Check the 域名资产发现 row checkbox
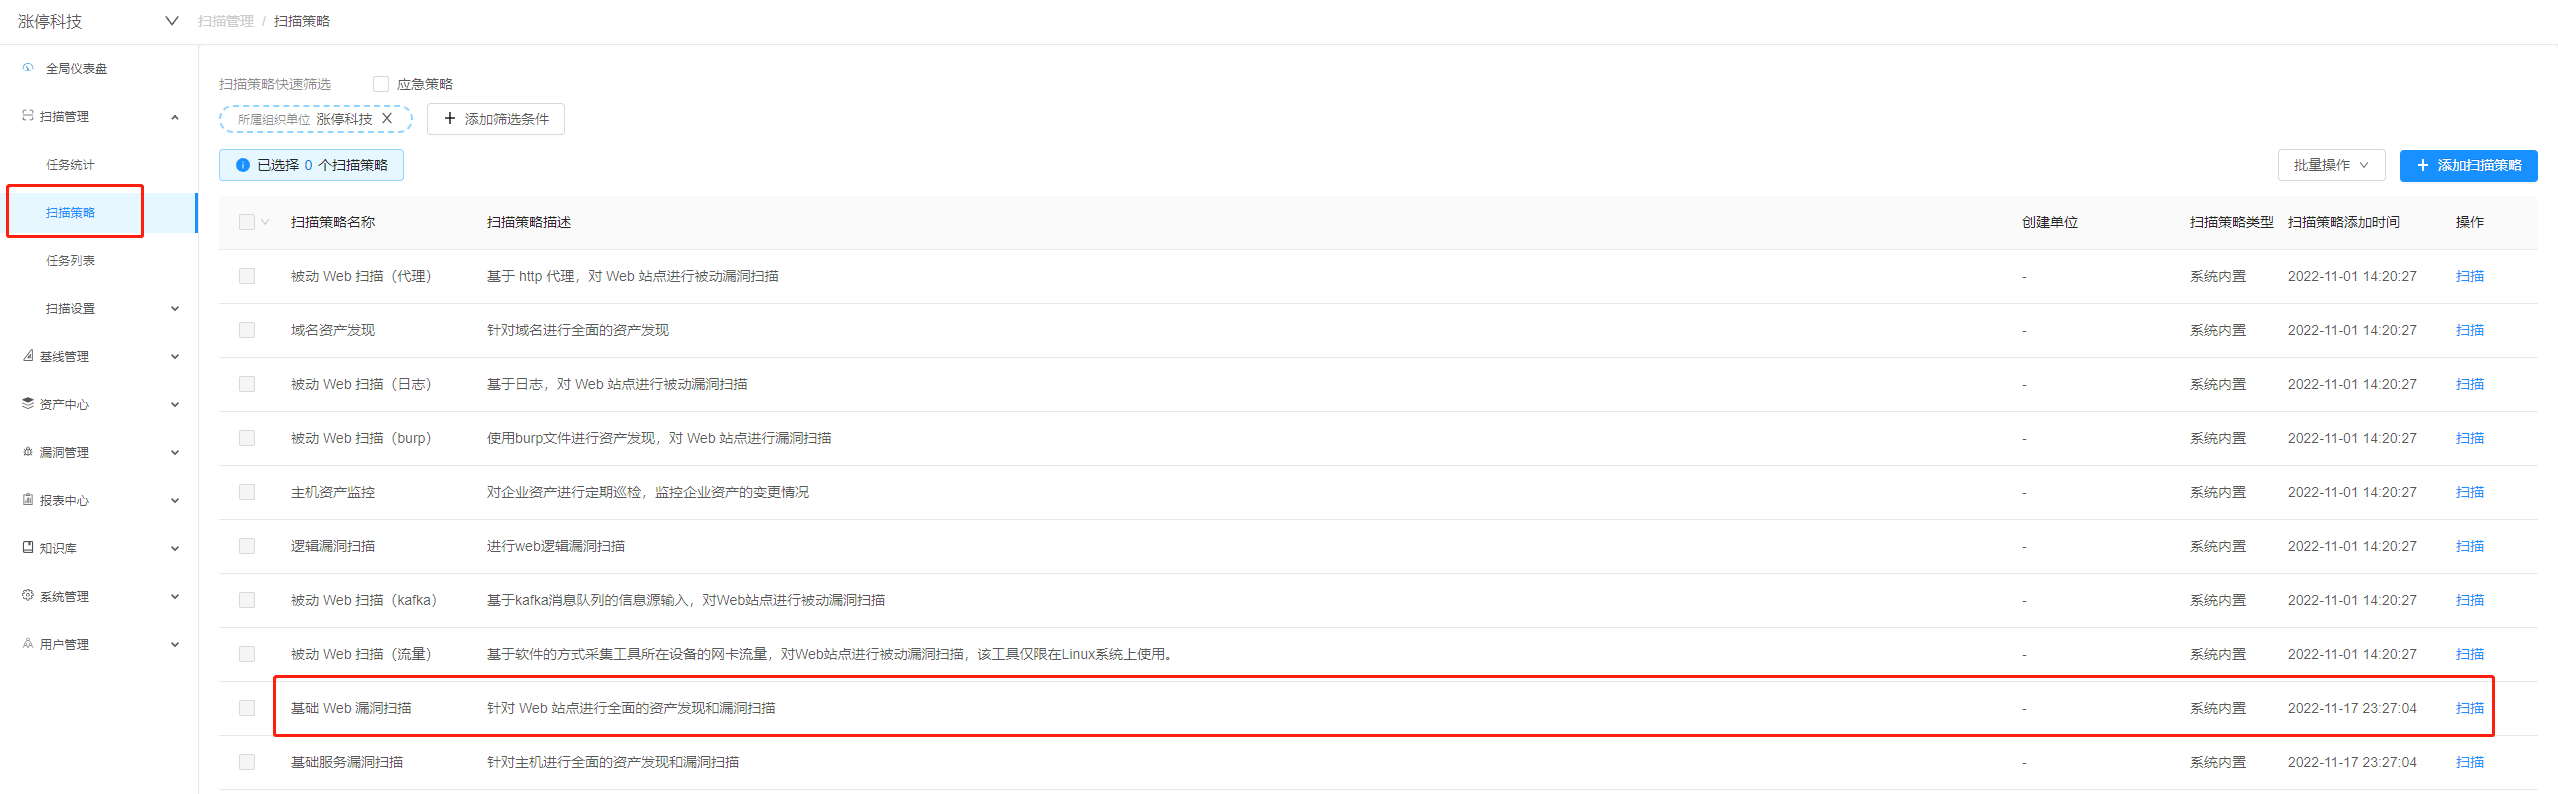The image size is (2558, 794). tap(247, 330)
